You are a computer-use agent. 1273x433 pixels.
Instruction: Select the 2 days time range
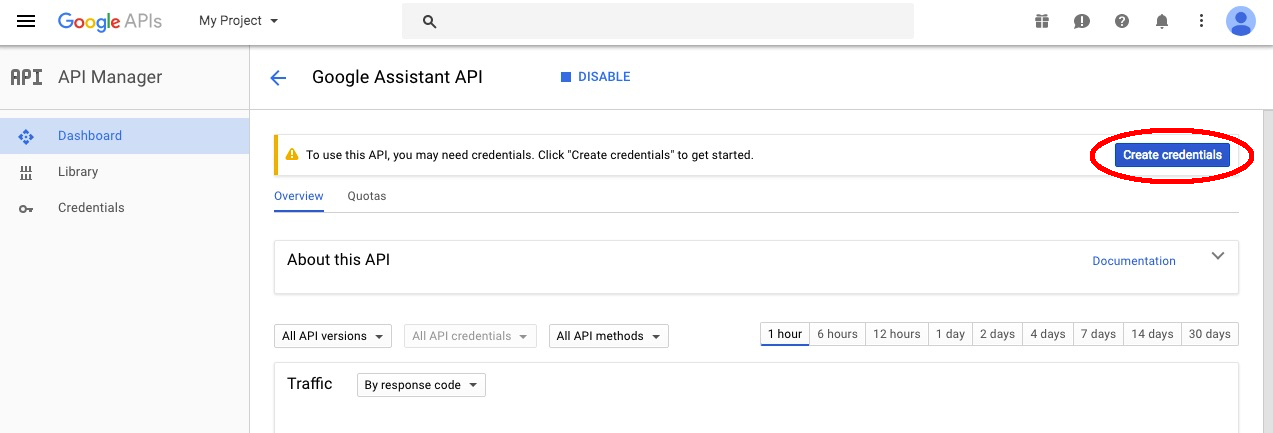(x=997, y=334)
